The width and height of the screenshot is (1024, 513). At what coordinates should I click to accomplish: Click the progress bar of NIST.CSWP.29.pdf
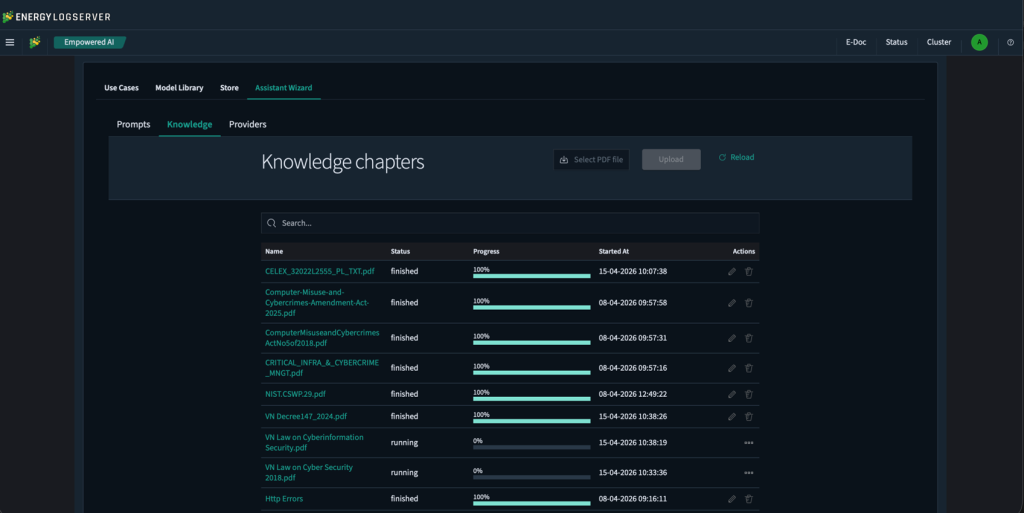click(x=531, y=397)
